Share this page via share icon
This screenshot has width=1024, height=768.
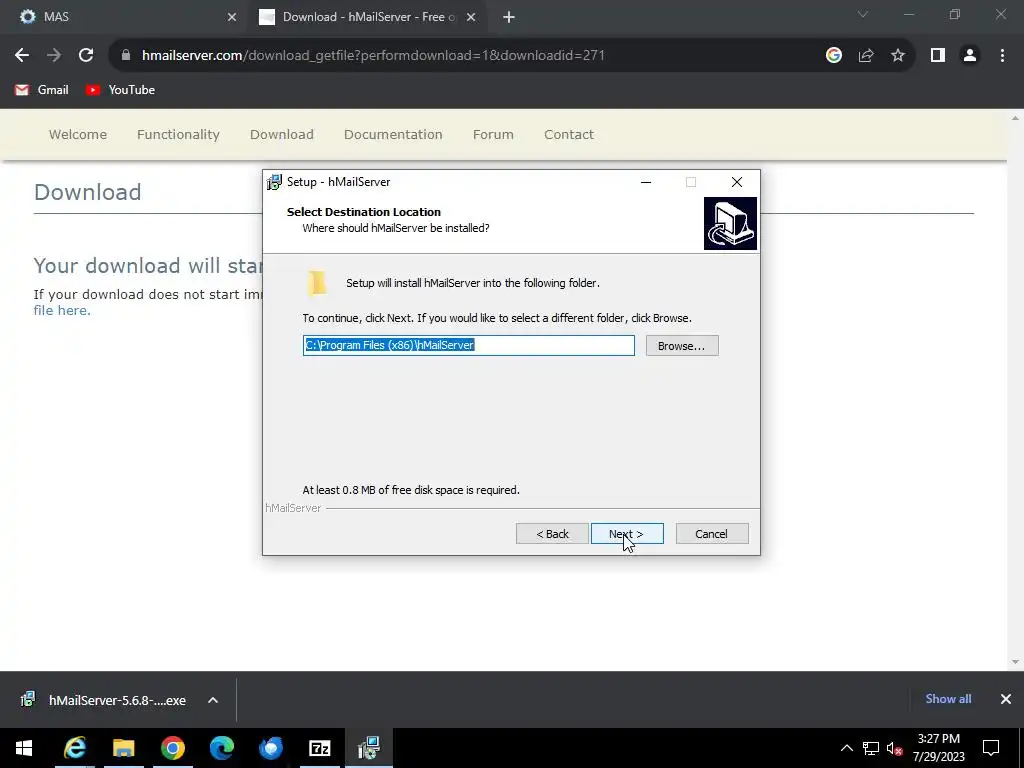[866, 56]
